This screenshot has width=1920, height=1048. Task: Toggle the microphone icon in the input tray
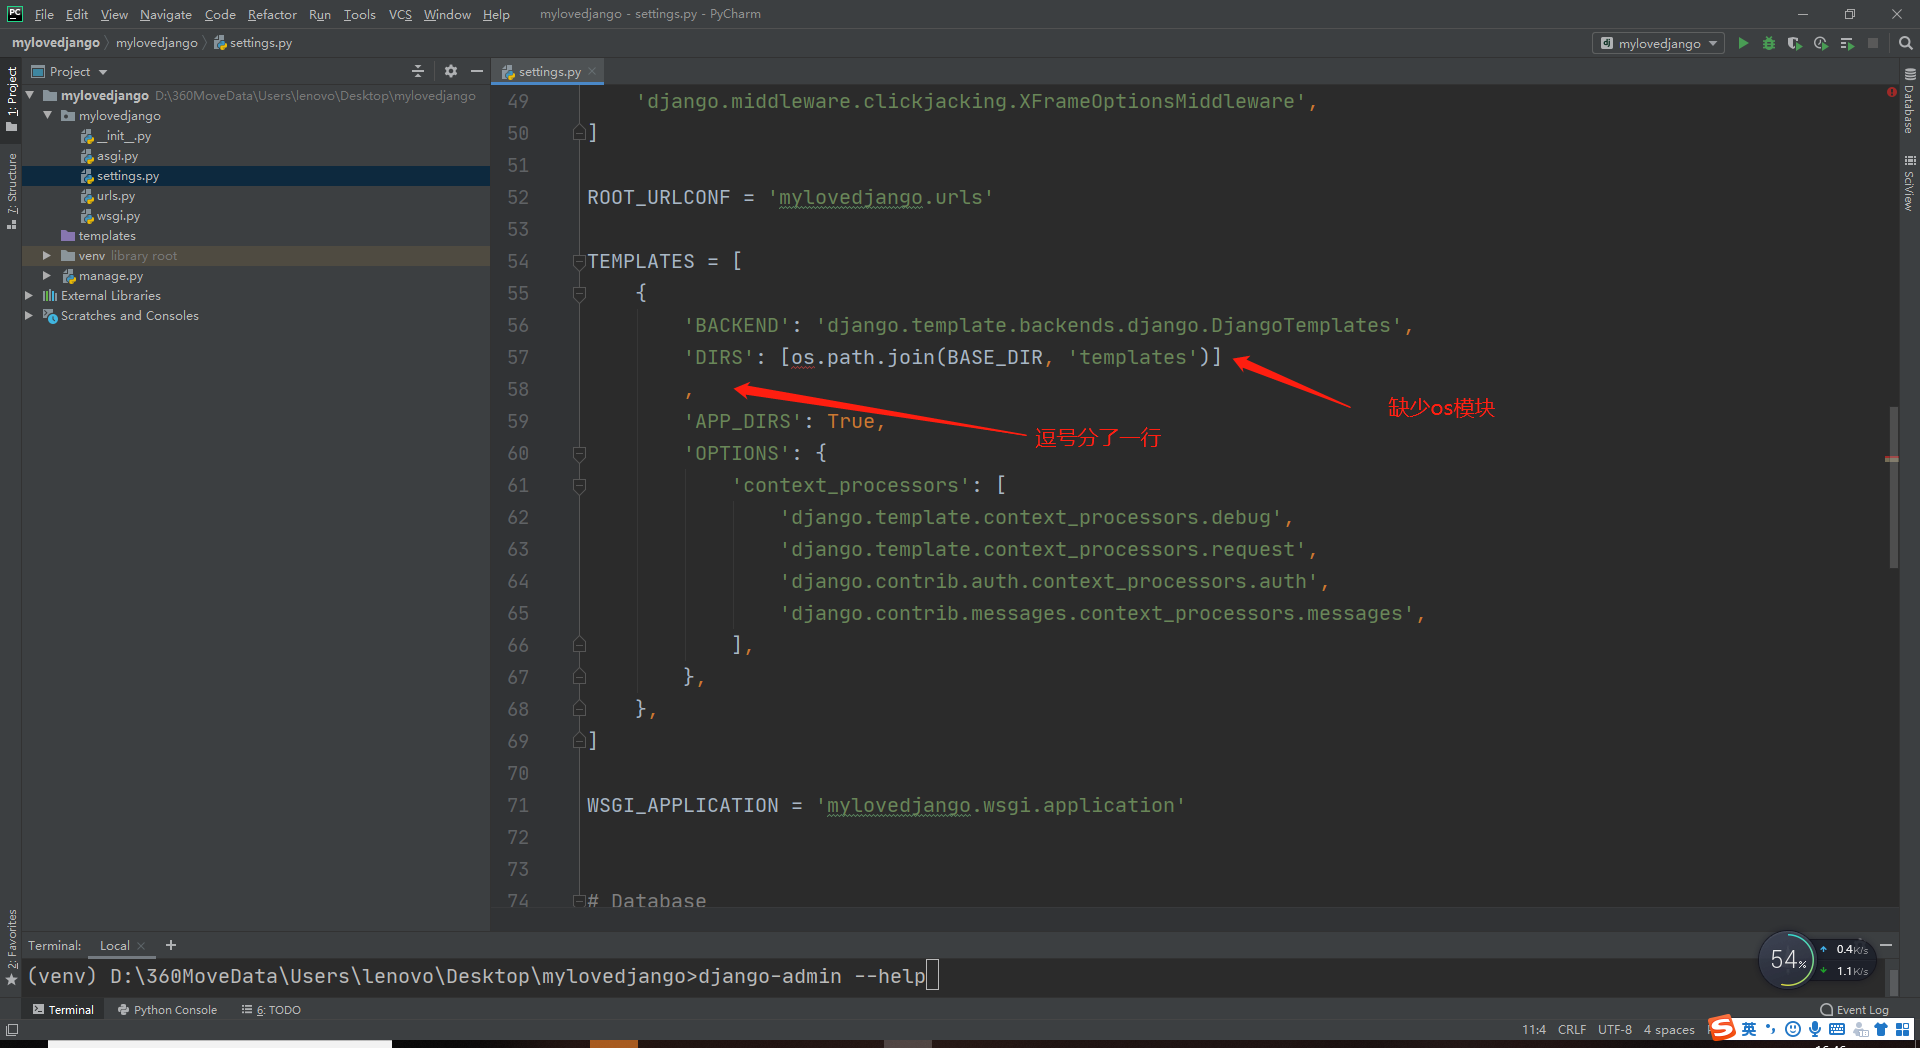click(x=1814, y=1028)
